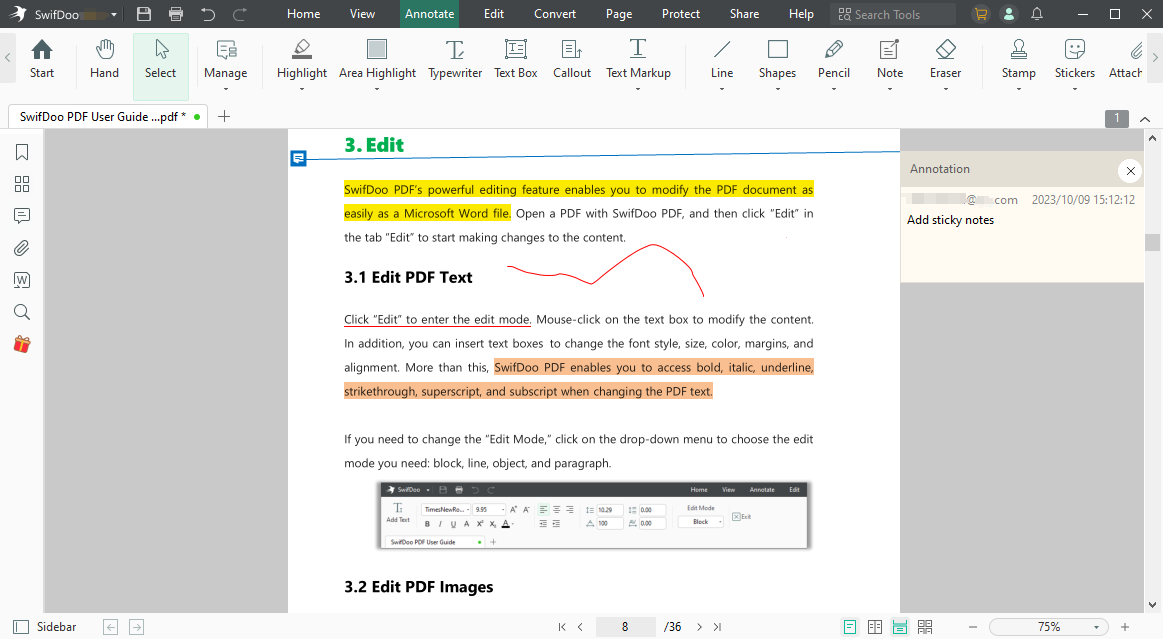Go to the last page
The height and width of the screenshot is (639, 1163).
717,627
